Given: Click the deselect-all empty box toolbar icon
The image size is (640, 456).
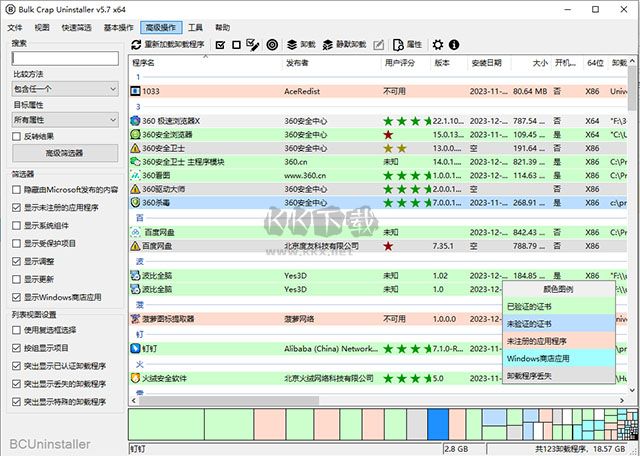Looking at the screenshot, I should pyautogui.click(x=236, y=45).
